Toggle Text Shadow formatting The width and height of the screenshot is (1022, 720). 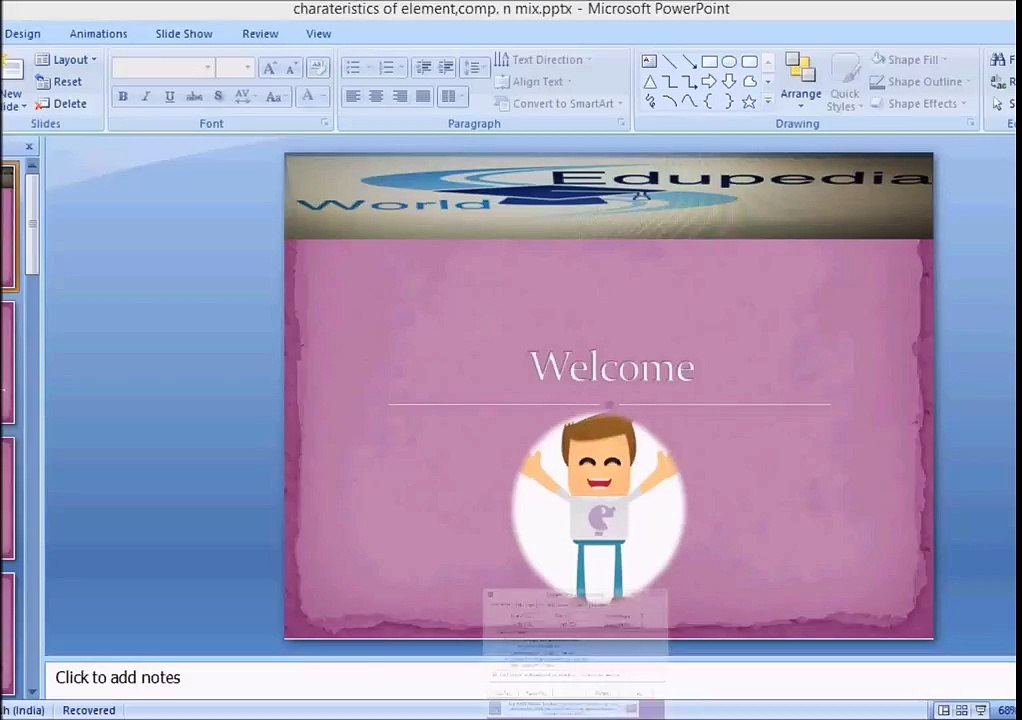click(x=218, y=96)
